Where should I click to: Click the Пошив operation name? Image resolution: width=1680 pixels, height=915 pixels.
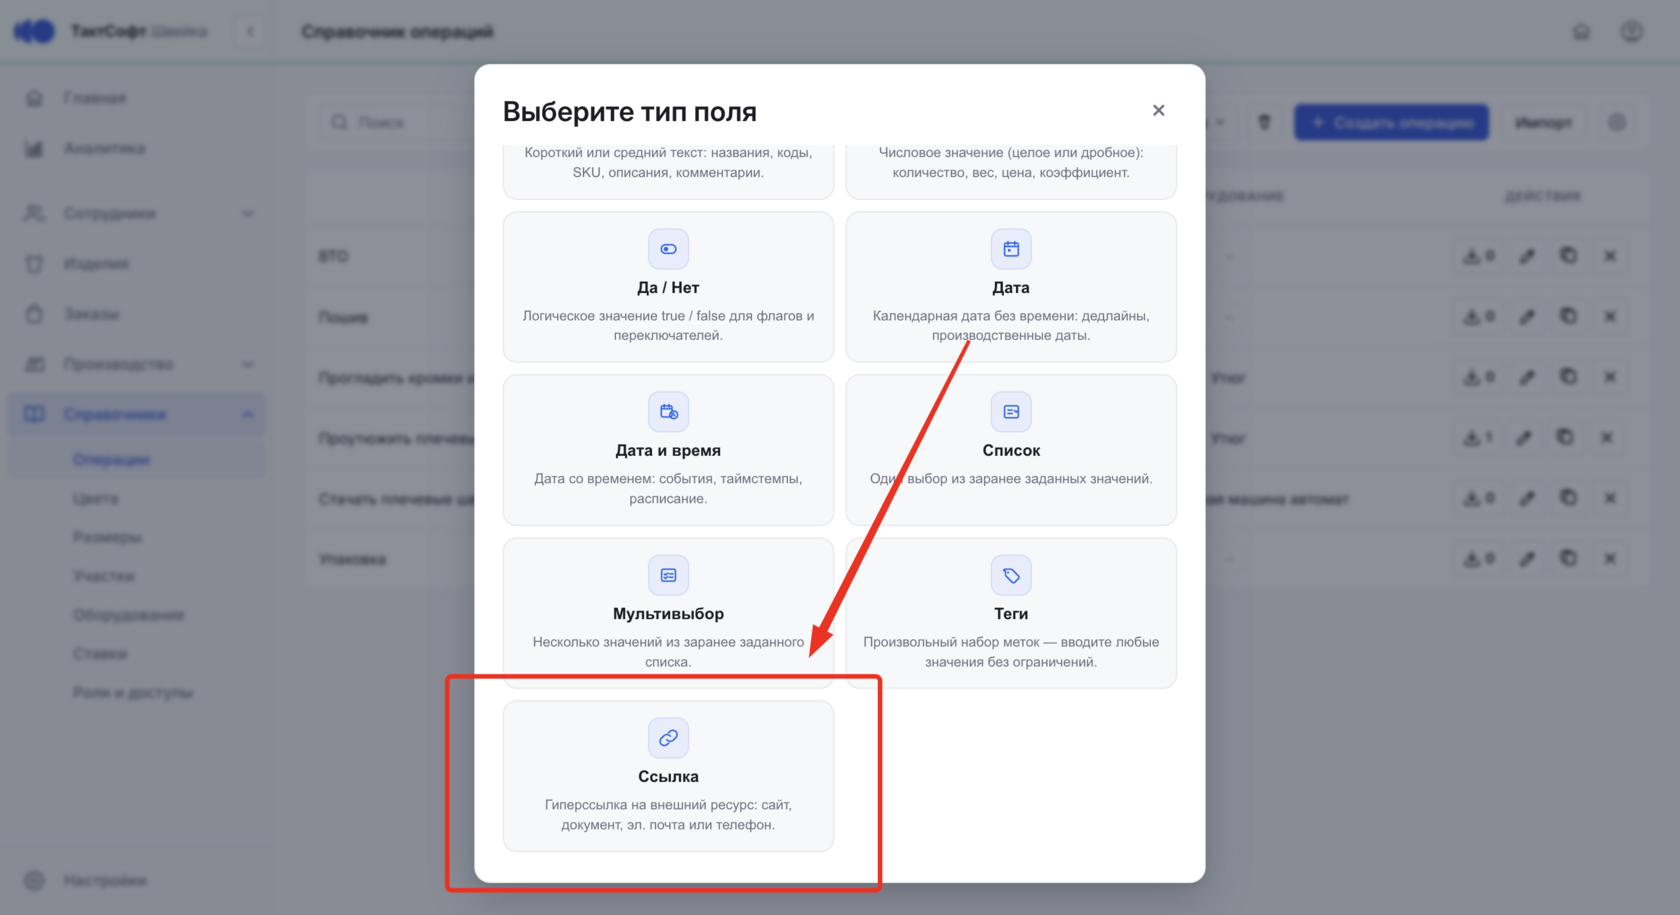pos(343,317)
